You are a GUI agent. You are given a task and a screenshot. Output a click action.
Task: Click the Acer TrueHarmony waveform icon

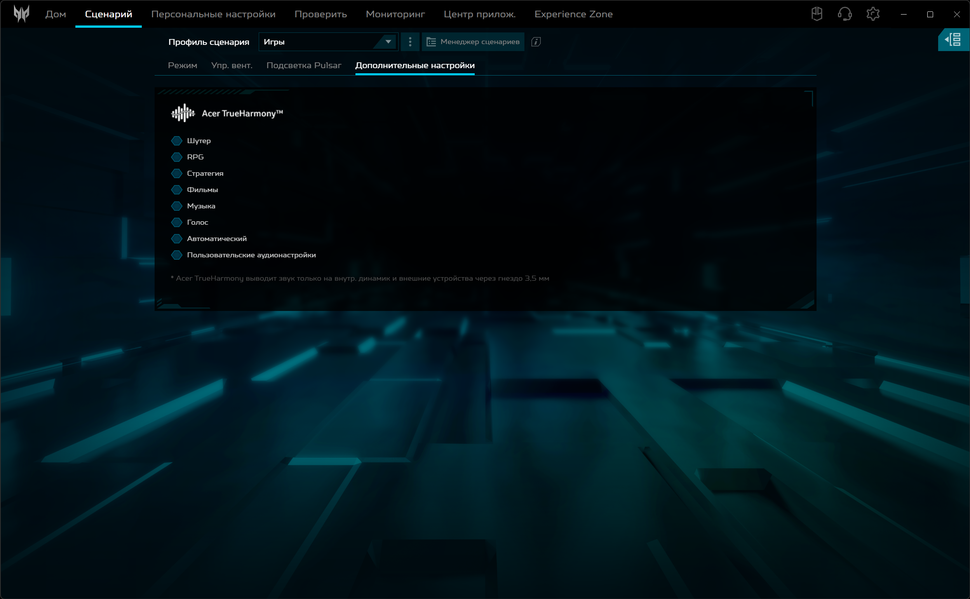(183, 113)
